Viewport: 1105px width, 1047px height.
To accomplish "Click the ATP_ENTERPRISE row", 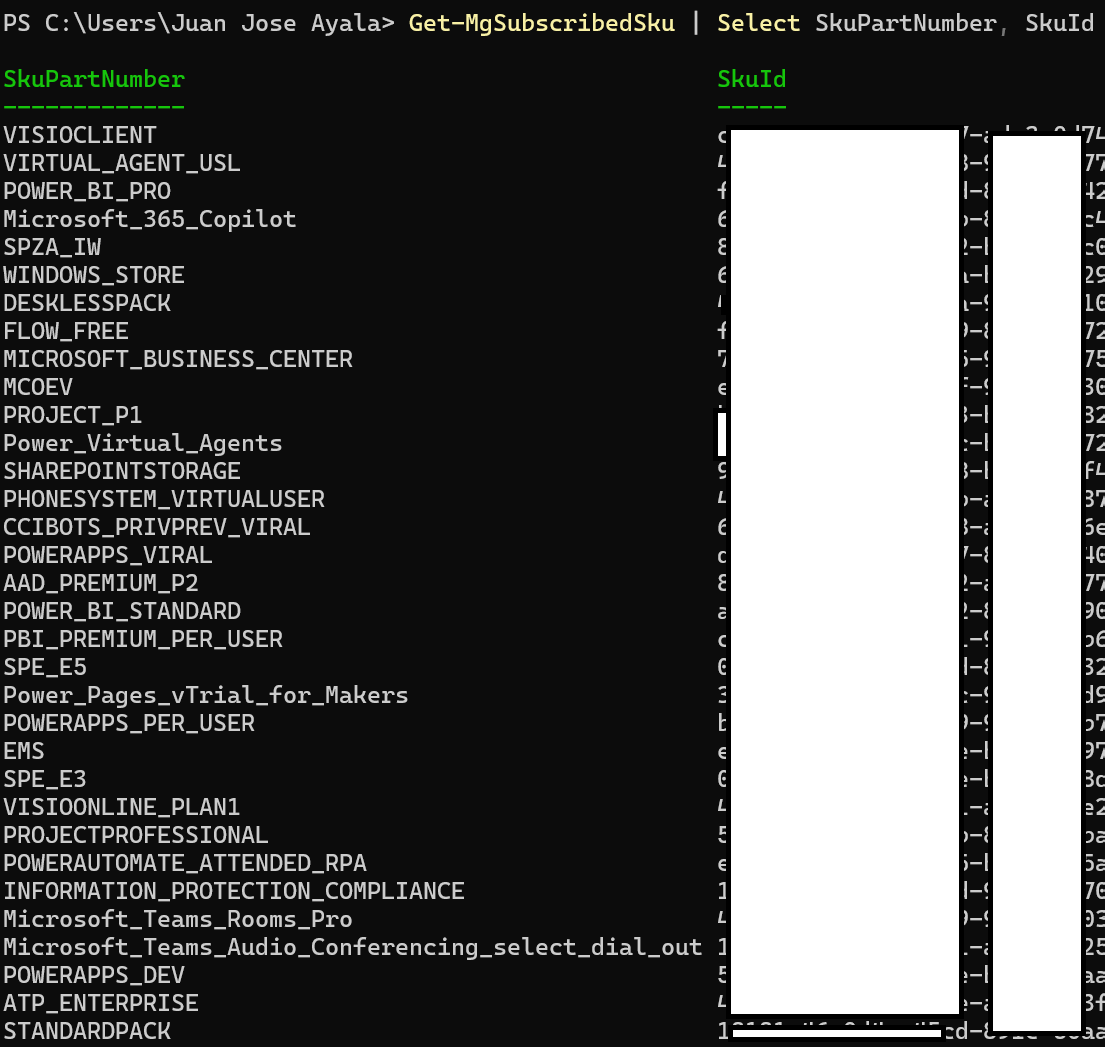I will (101, 1003).
